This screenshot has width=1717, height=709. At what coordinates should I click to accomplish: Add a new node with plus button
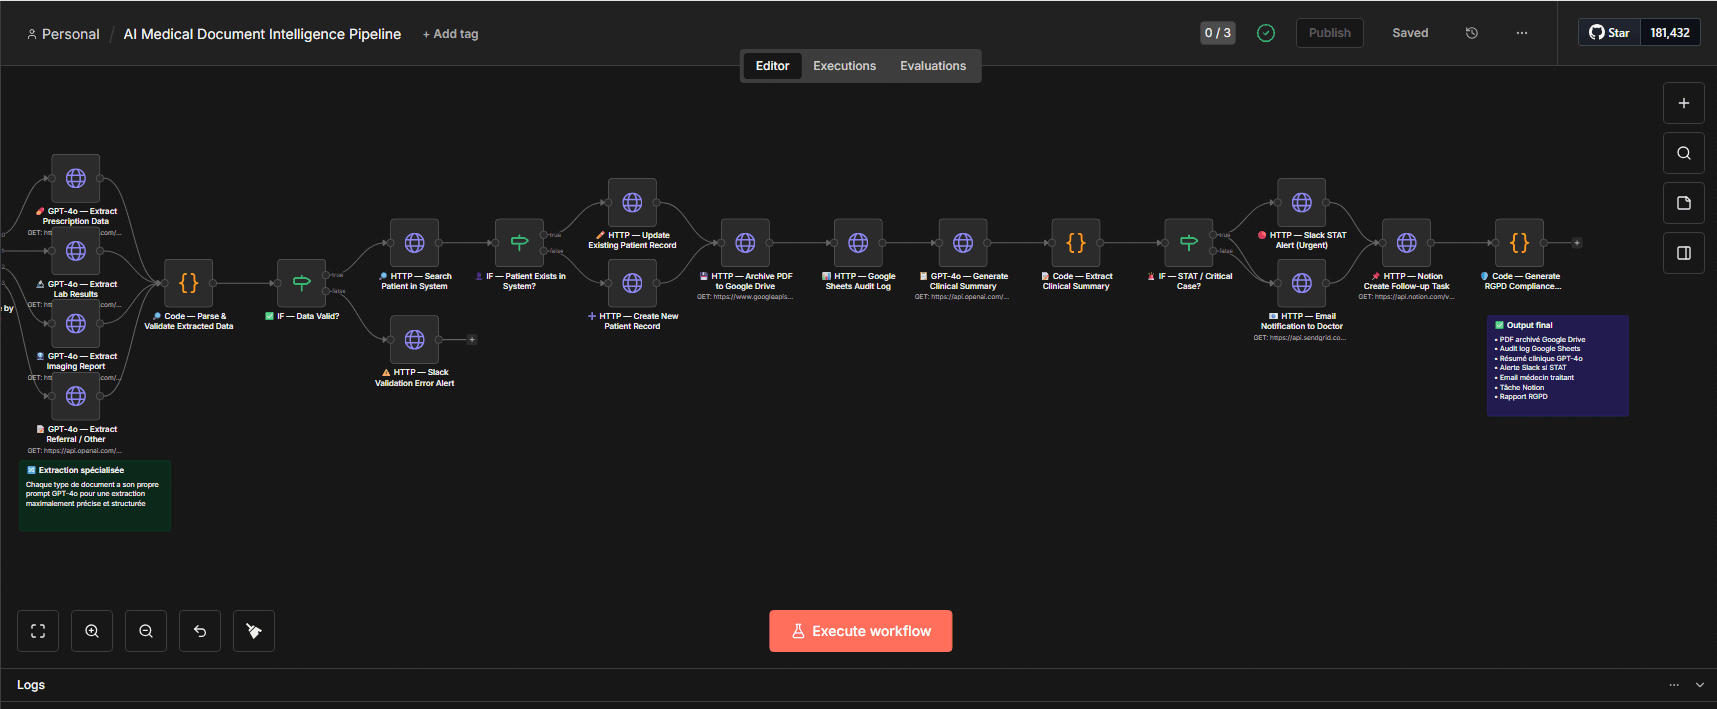(x=1684, y=103)
